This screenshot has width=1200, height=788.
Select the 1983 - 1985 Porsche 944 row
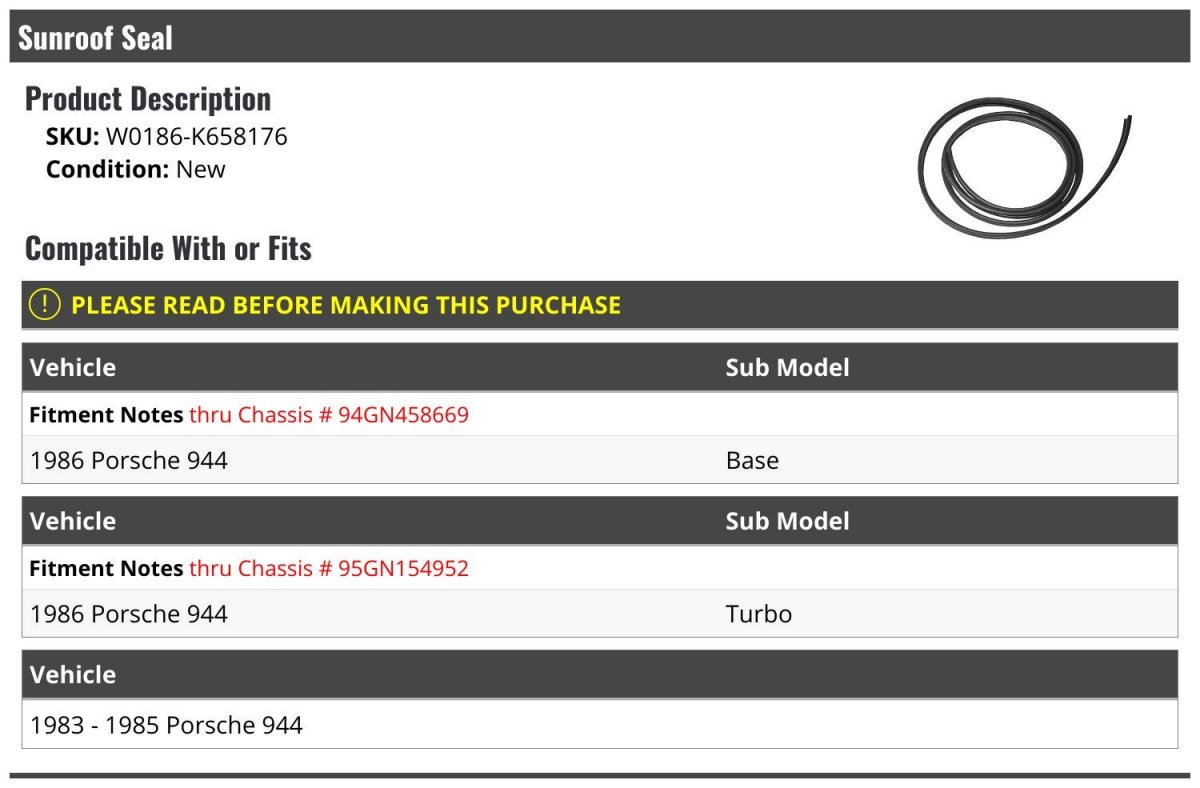(600, 724)
